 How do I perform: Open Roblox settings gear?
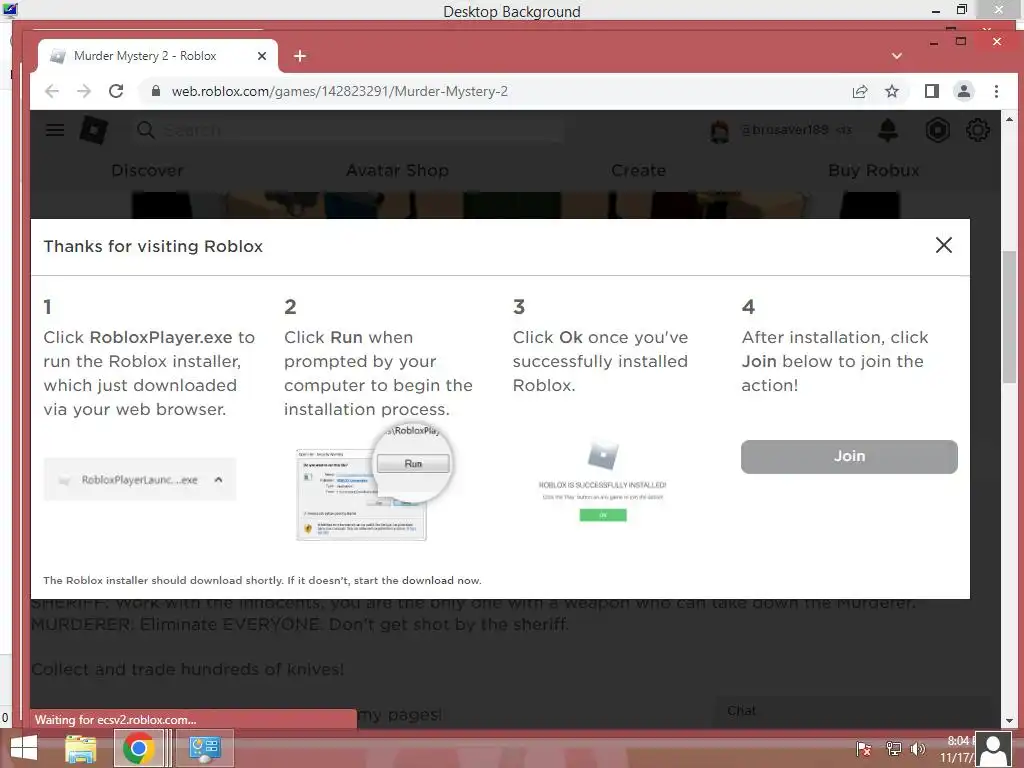point(978,131)
